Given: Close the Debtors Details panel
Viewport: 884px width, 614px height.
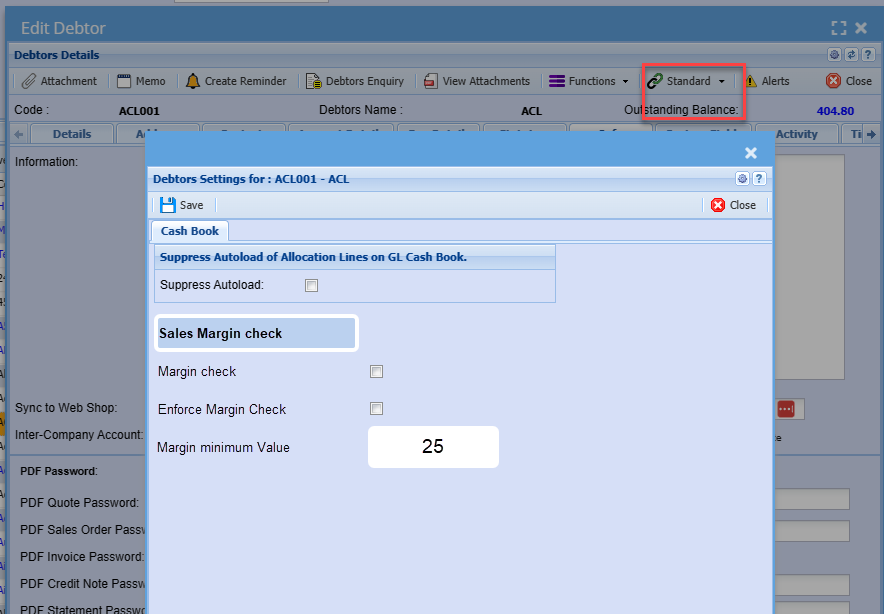Looking at the screenshot, I should 848,81.
